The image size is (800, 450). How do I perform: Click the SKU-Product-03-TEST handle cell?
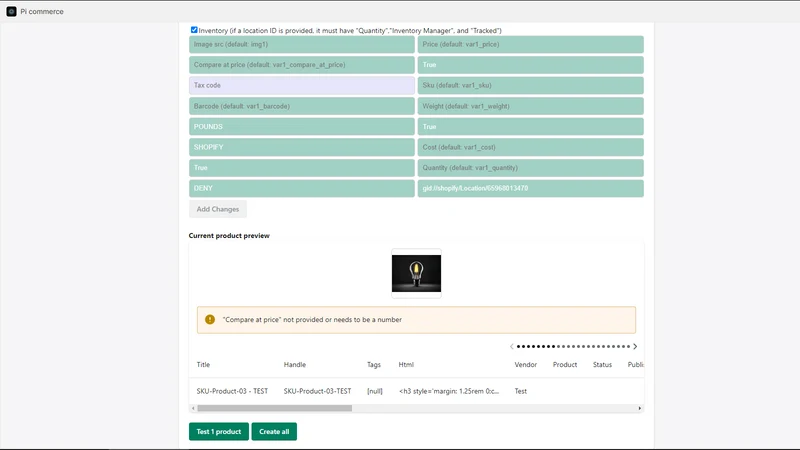click(x=317, y=391)
